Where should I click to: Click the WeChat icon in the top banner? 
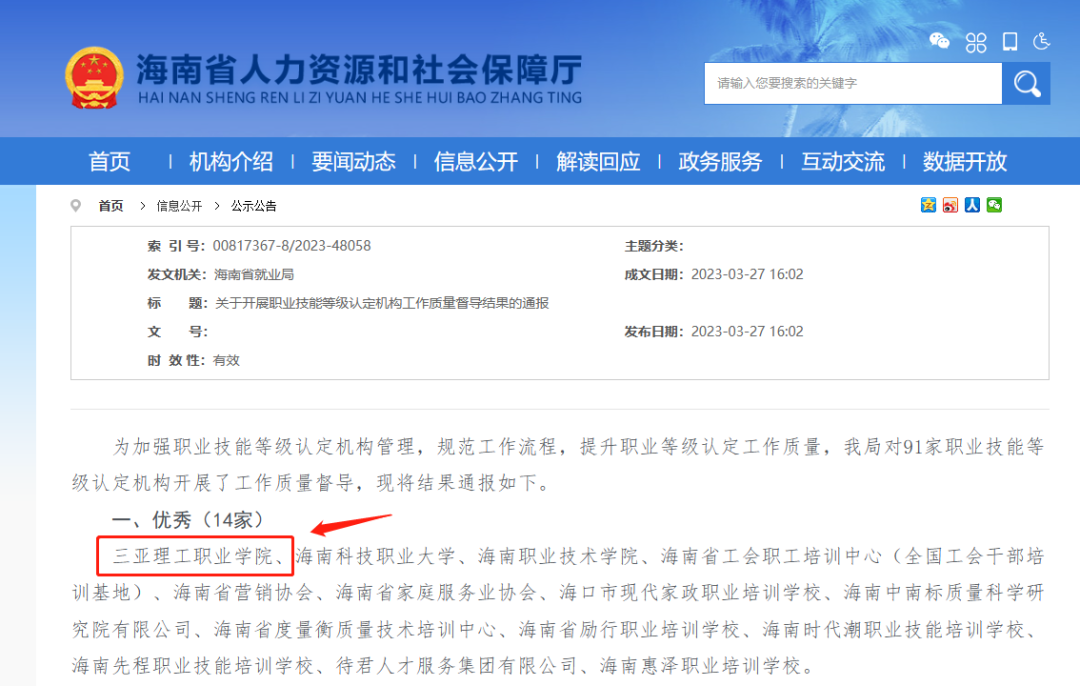(939, 41)
